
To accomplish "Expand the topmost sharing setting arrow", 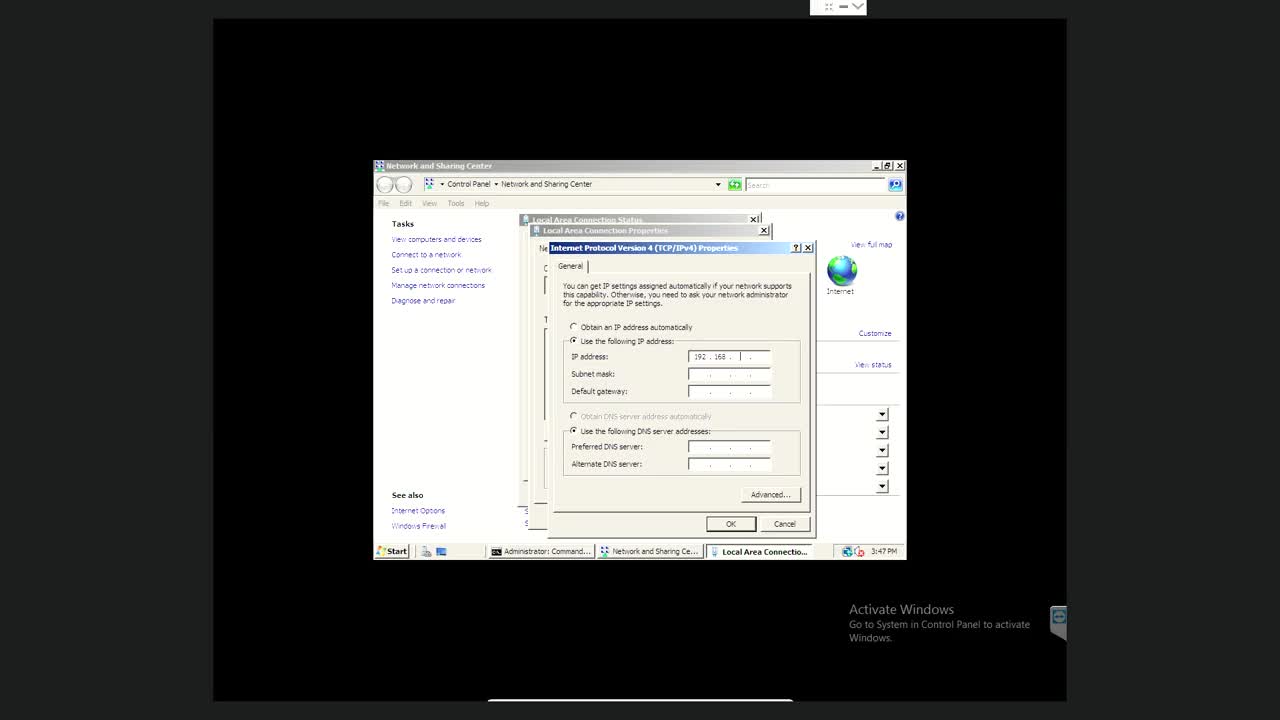I will tap(882, 414).
